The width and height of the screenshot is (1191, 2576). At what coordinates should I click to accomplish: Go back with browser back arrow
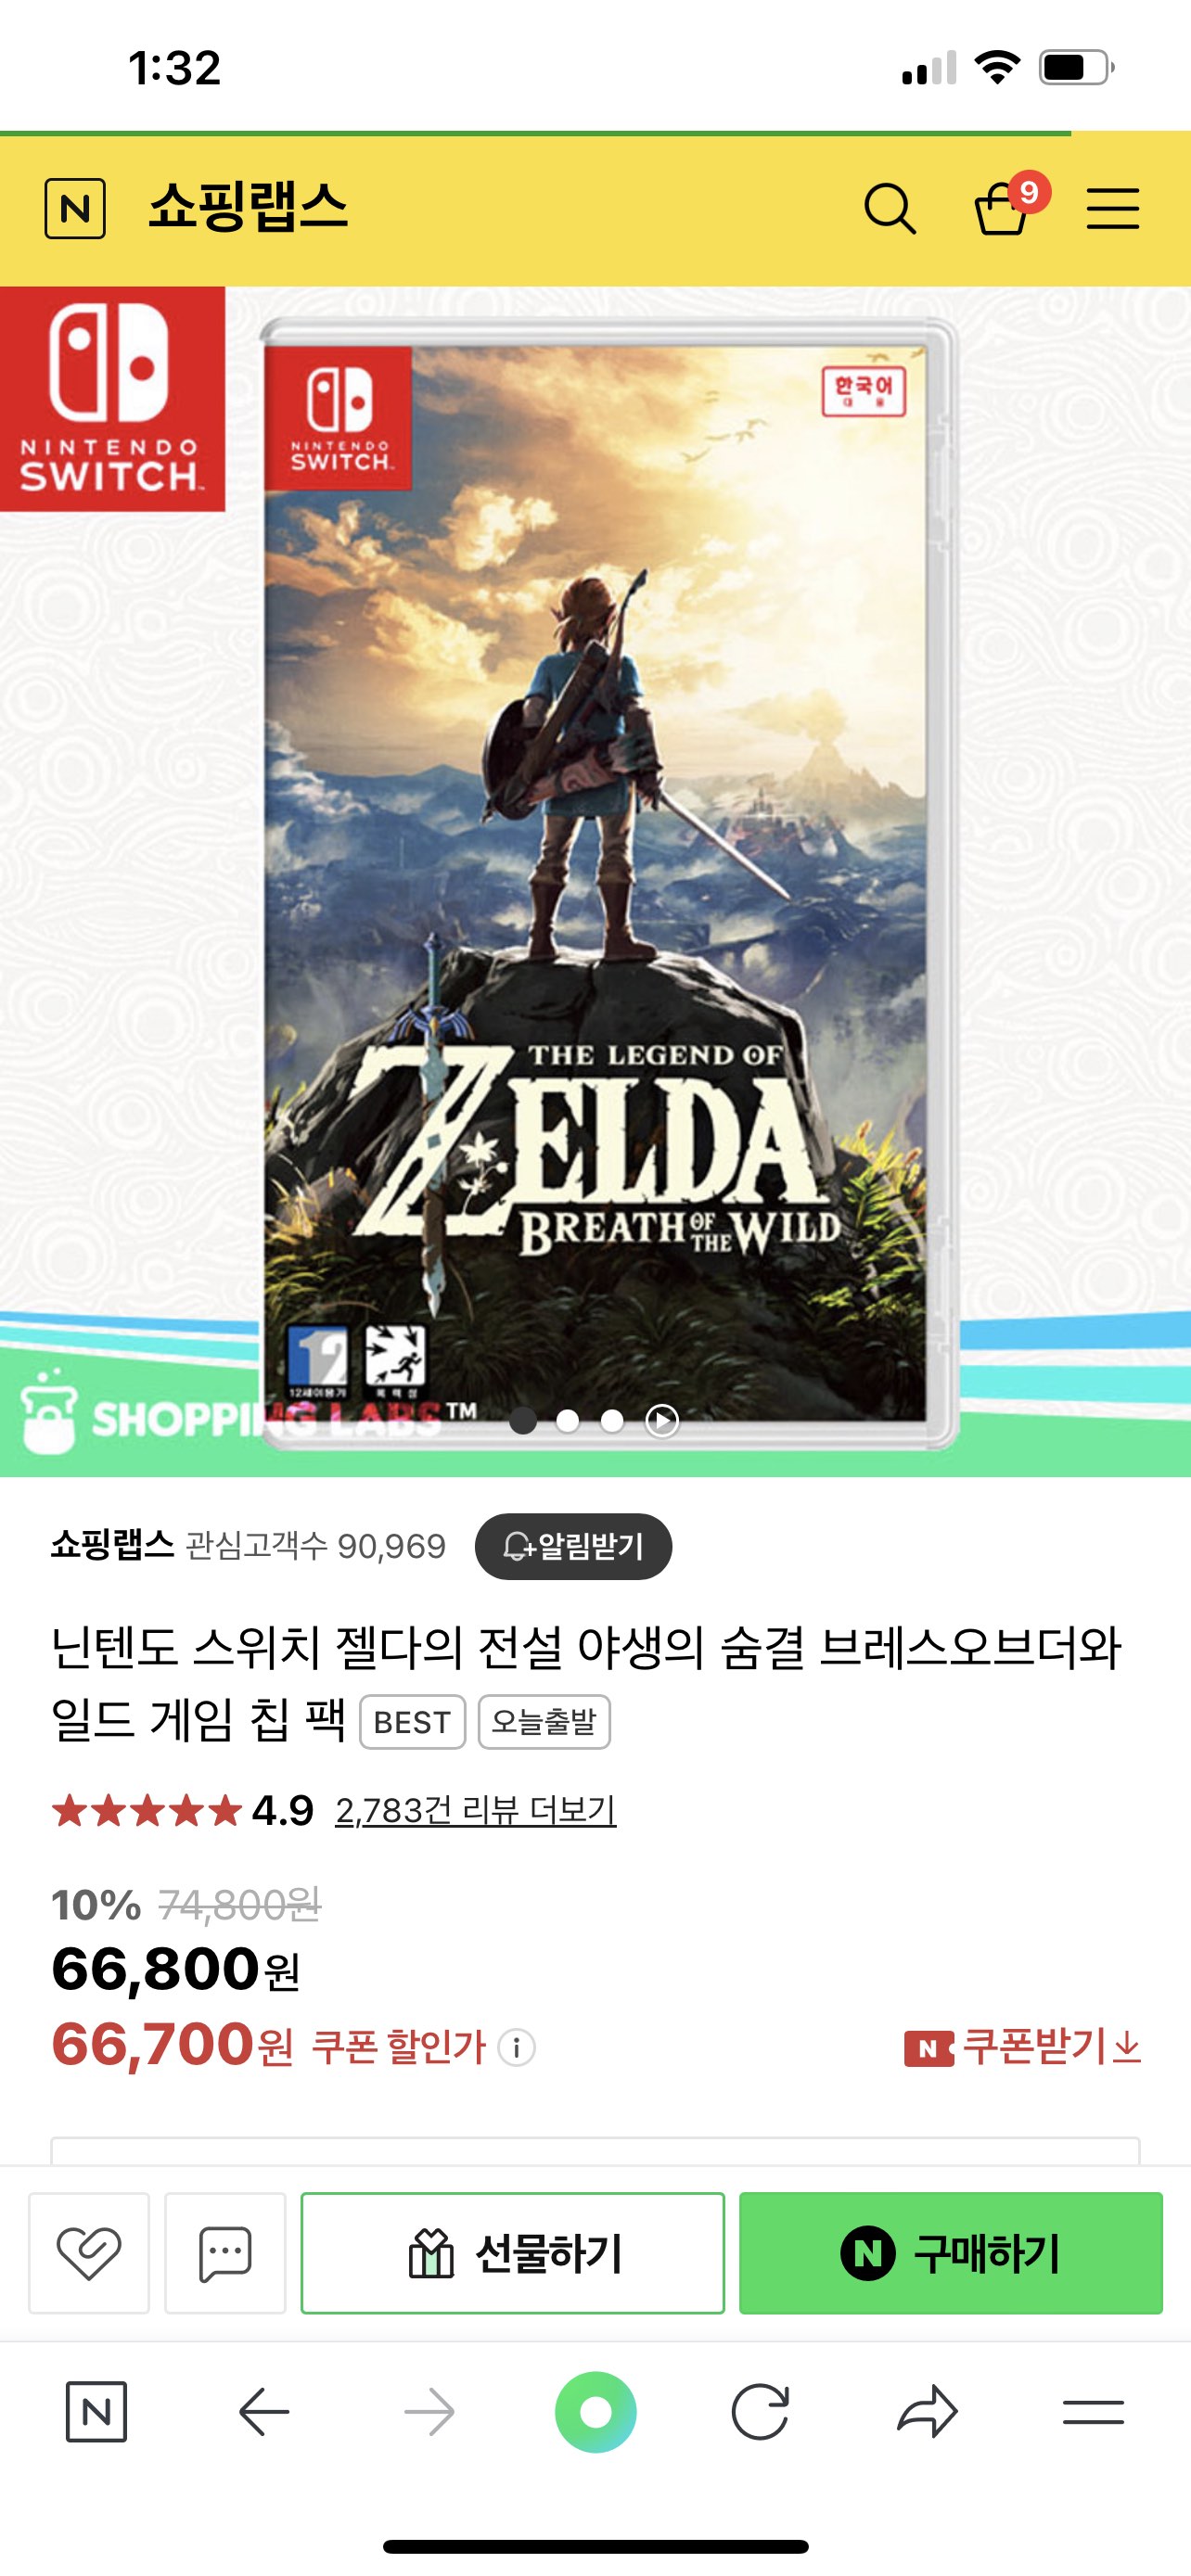coord(264,2412)
